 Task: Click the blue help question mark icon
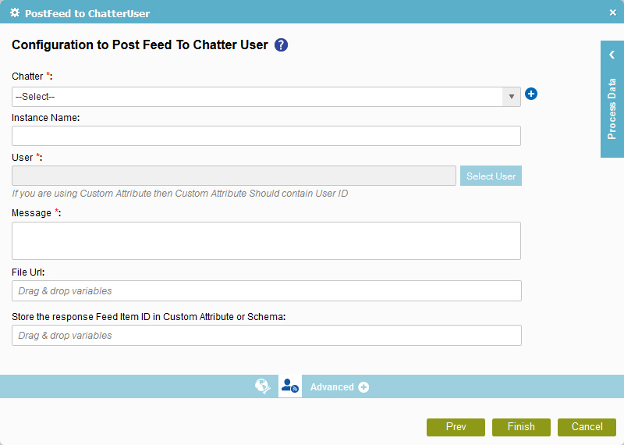[281, 45]
